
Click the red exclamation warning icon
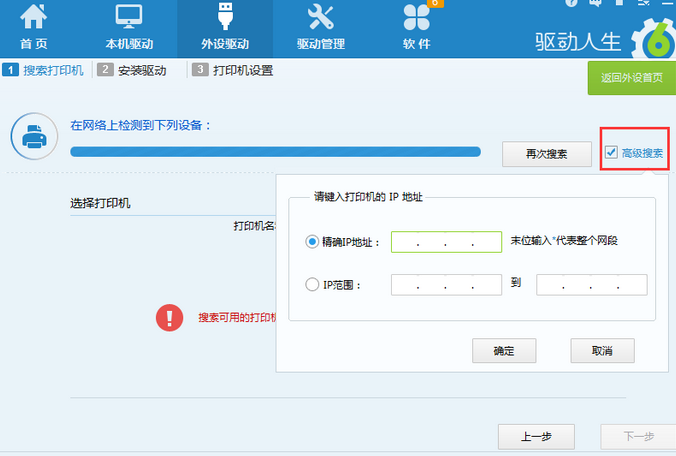pos(170,317)
